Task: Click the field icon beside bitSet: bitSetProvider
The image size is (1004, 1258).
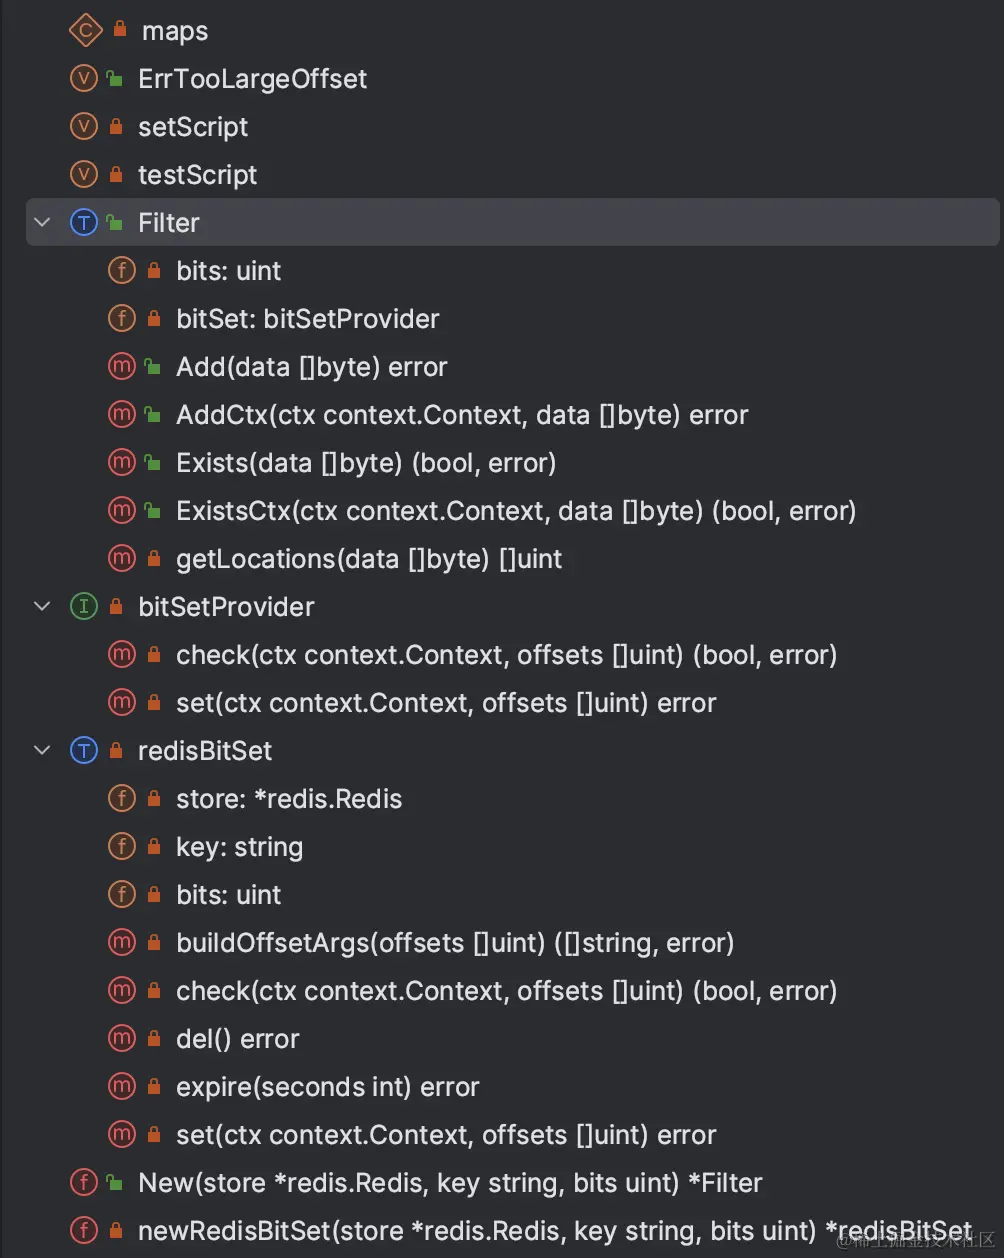Action: tap(121, 319)
